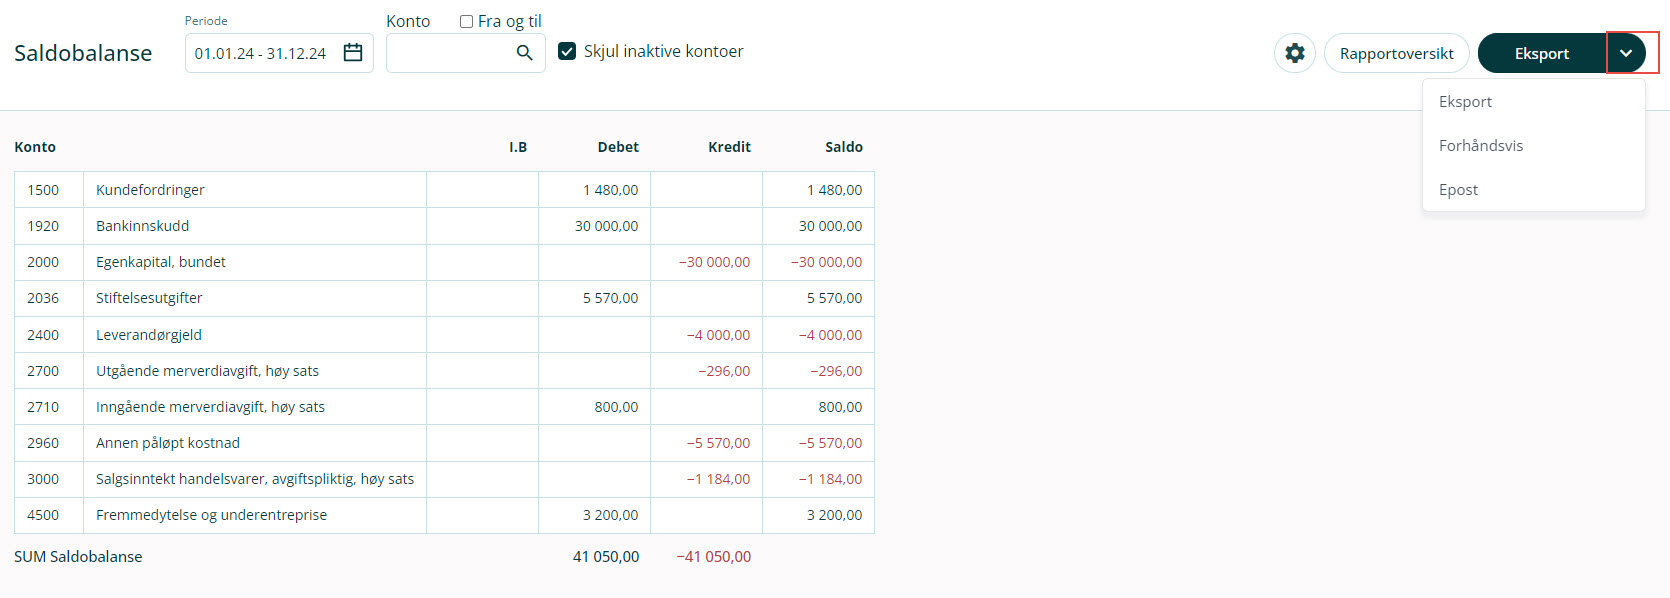Select Forhåndsvis in the dropdown menu
Screen dimensions: 1670x598
[x=1481, y=146]
